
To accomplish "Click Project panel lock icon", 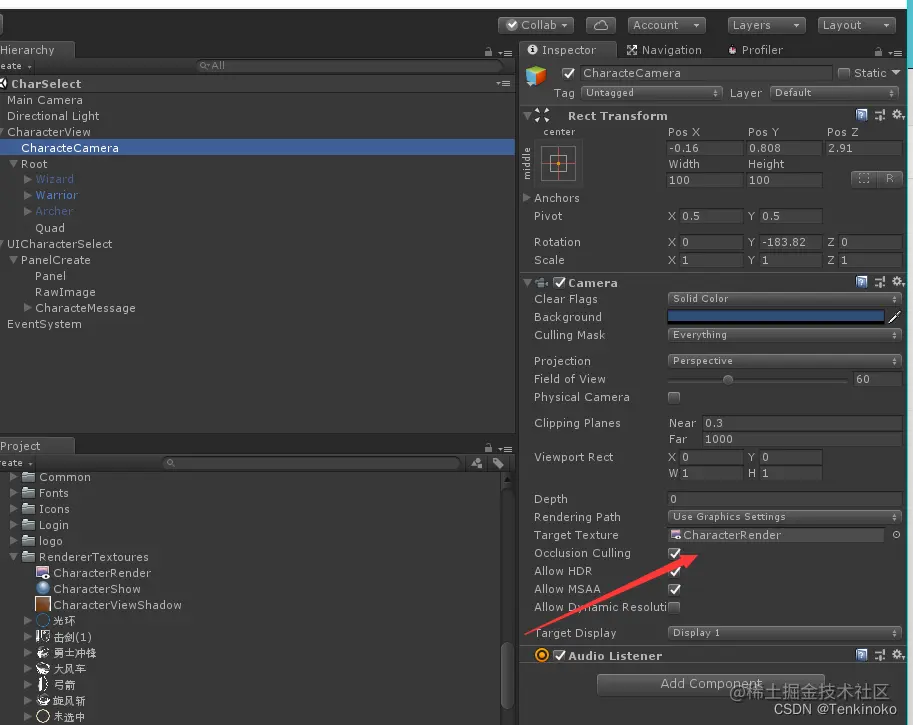I will click(488, 448).
